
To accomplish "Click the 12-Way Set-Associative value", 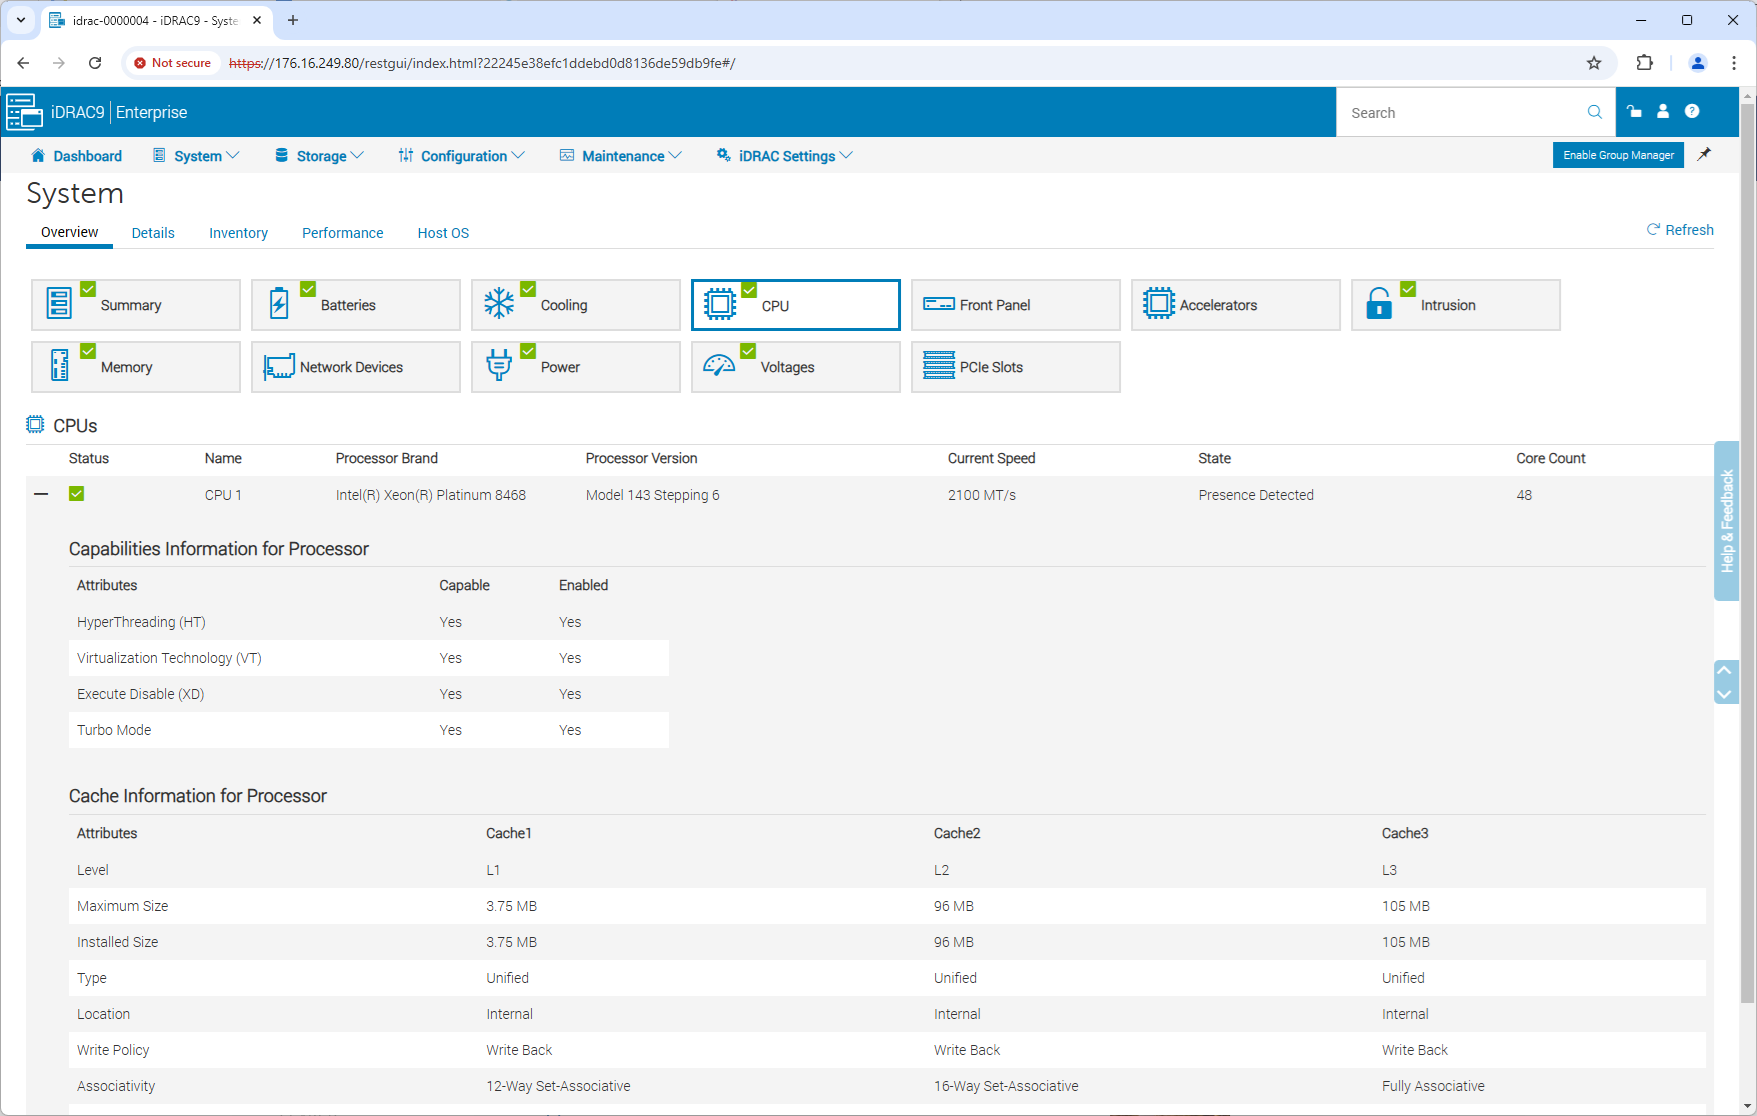I will (x=558, y=1086).
